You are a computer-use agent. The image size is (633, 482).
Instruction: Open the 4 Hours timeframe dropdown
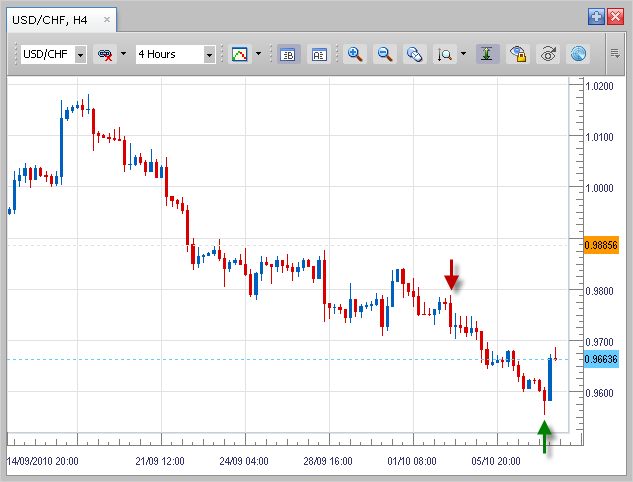(209, 54)
